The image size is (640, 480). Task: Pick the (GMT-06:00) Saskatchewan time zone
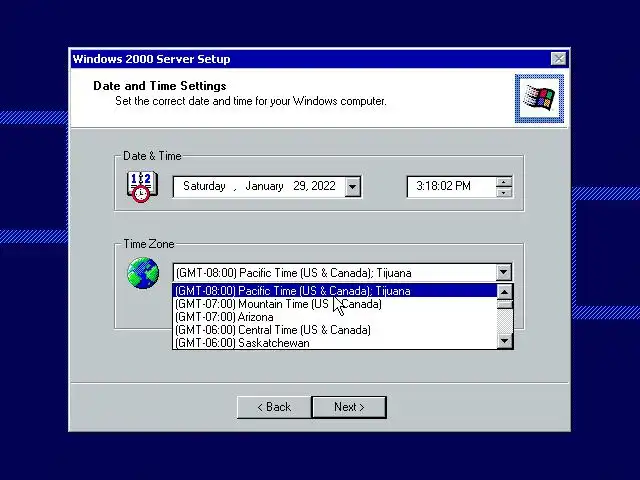335,343
